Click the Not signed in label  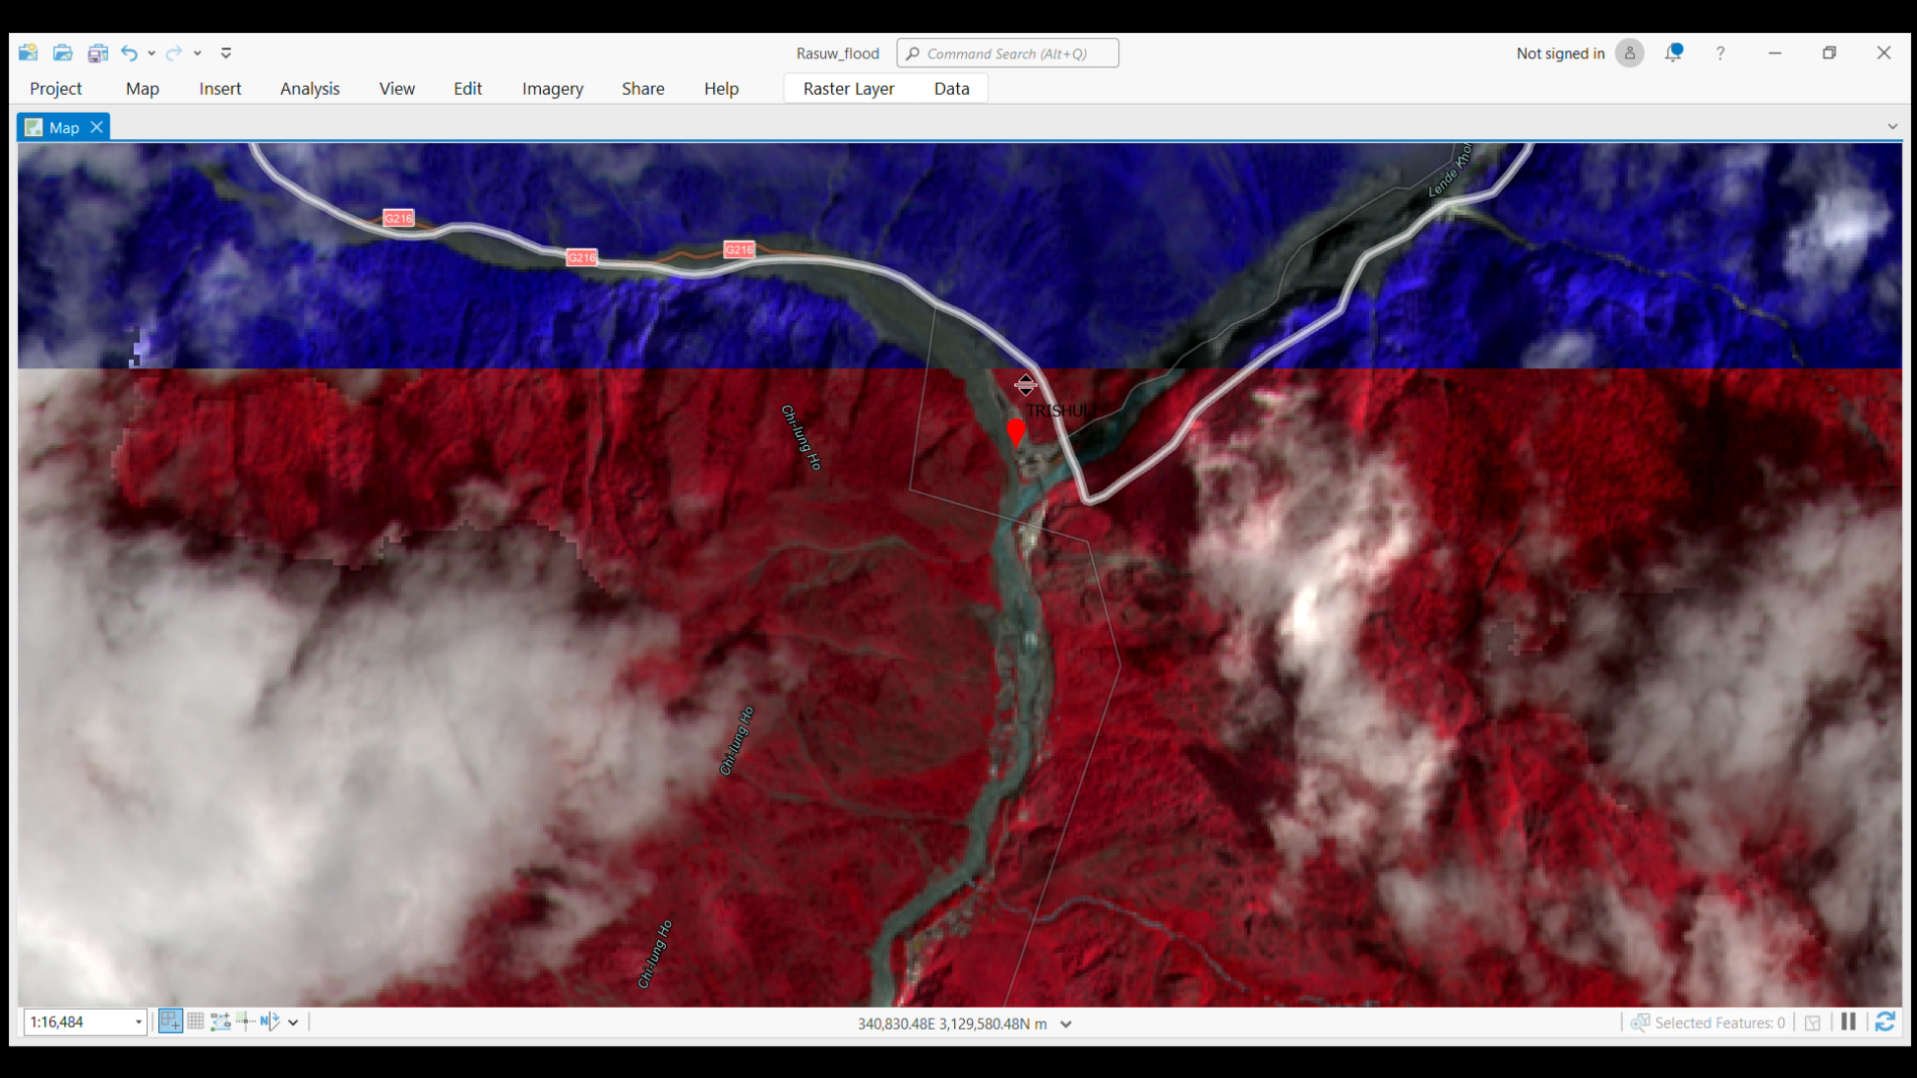(x=1560, y=53)
